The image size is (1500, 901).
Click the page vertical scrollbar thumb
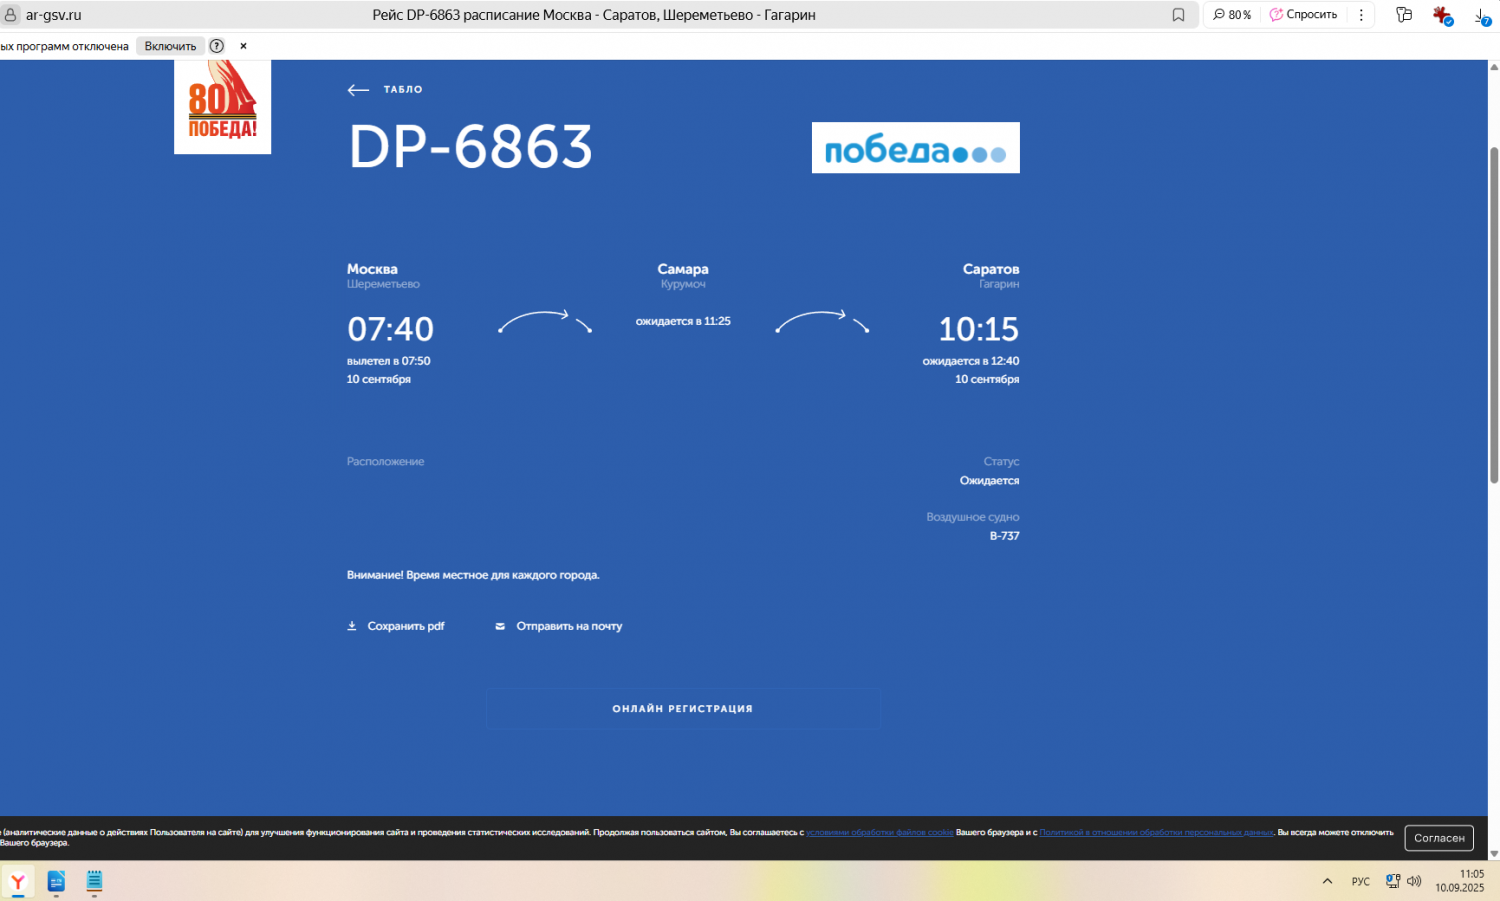(x=1494, y=315)
